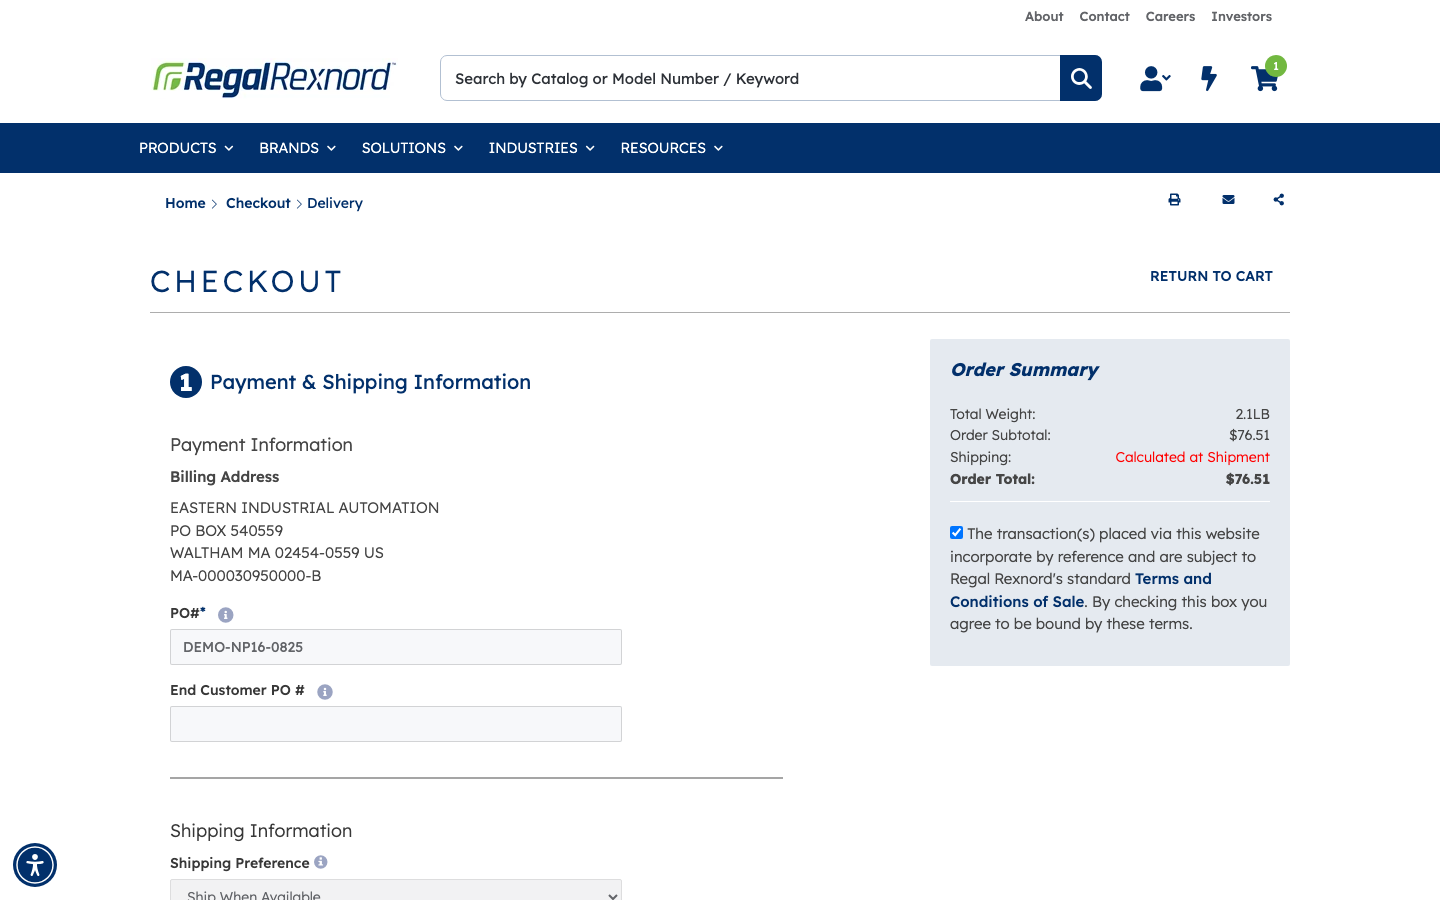Image resolution: width=1440 pixels, height=900 pixels.
Task: Click the share page icon
Action: [x=1279, y=200]
